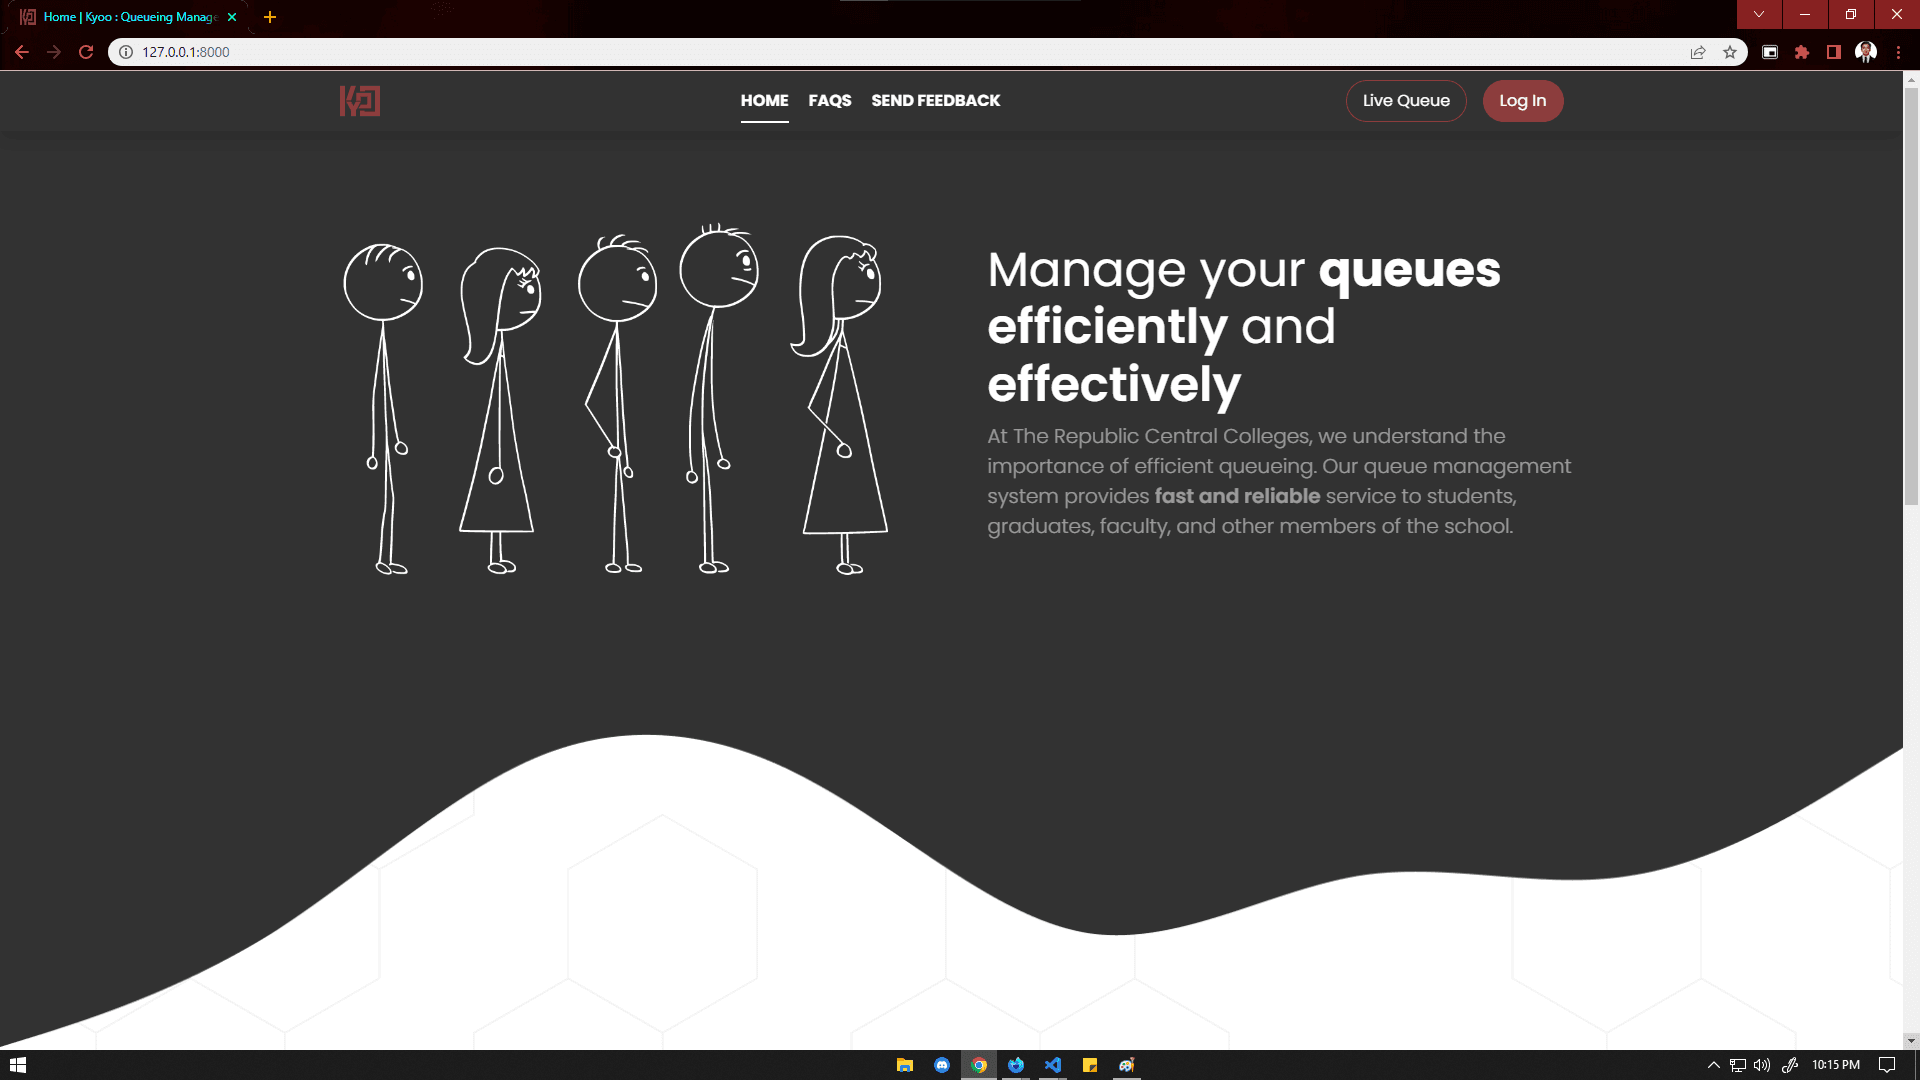Open Chrome side panel icon
This screenshot has height=1080, width=1920.
point(1834,52)
